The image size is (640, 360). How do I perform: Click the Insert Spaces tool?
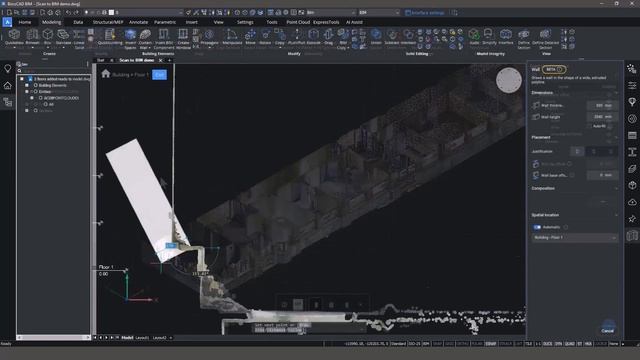pyautogui.click(x=130, y=39)
